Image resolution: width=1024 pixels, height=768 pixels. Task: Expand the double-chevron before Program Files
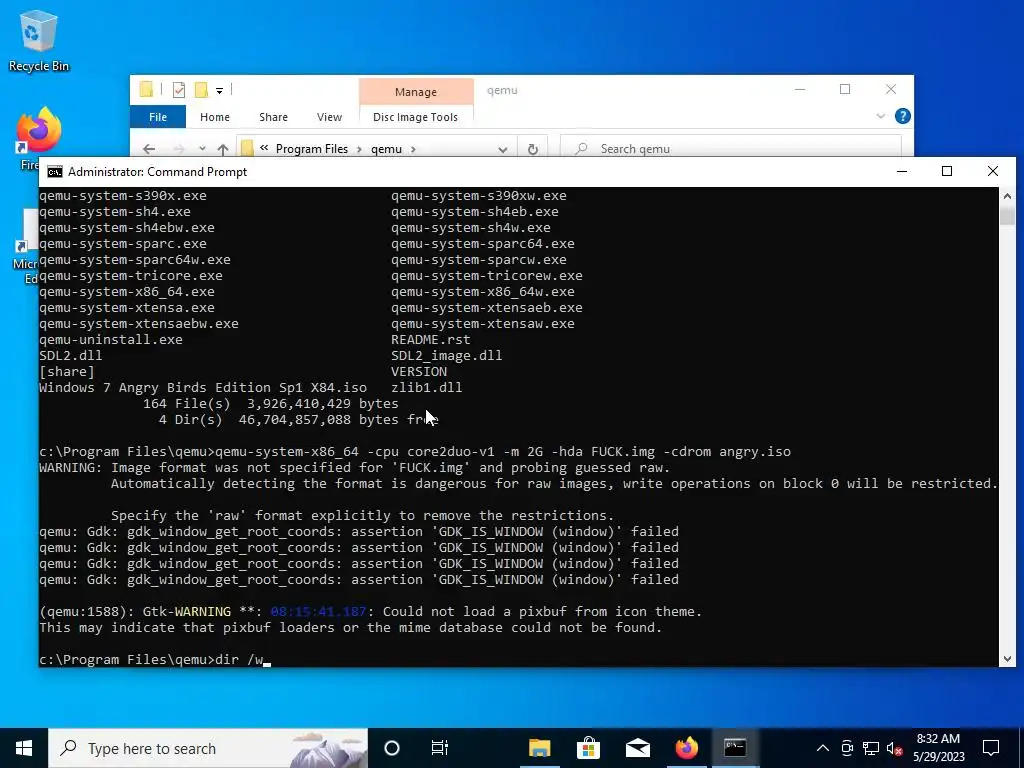(264, 148)
